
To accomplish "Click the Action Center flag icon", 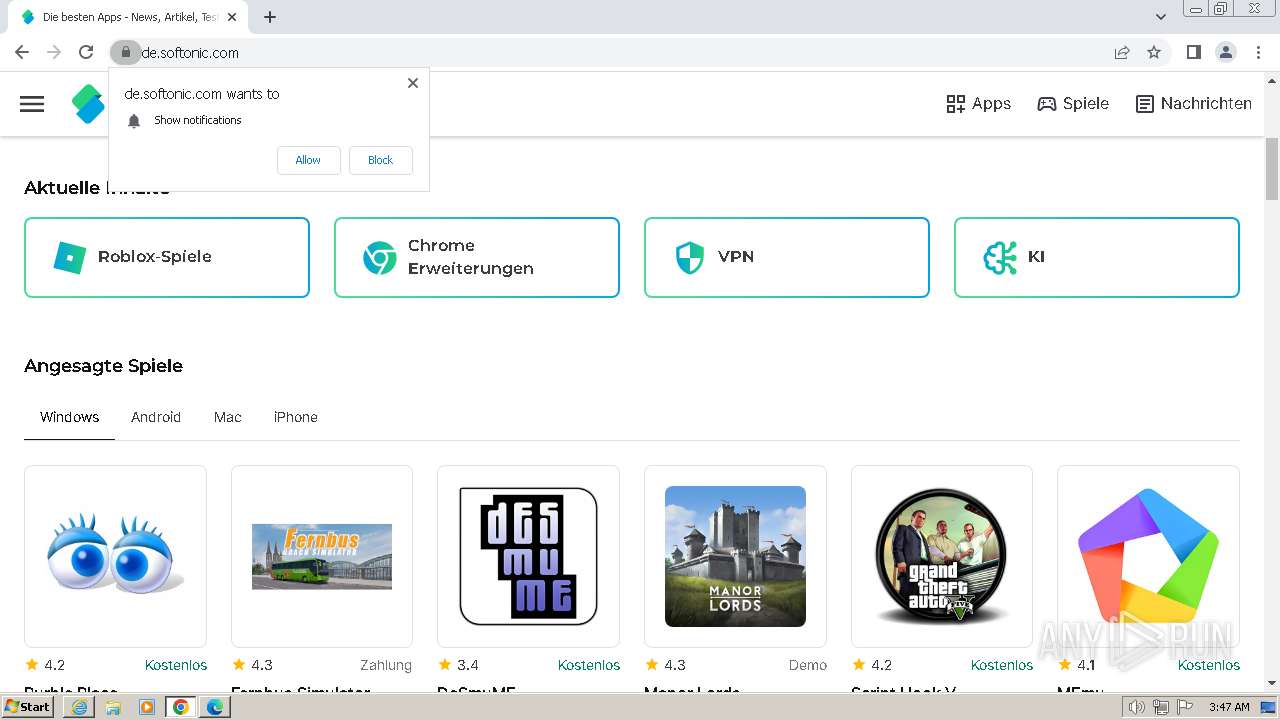I will tap(1185, 707).
